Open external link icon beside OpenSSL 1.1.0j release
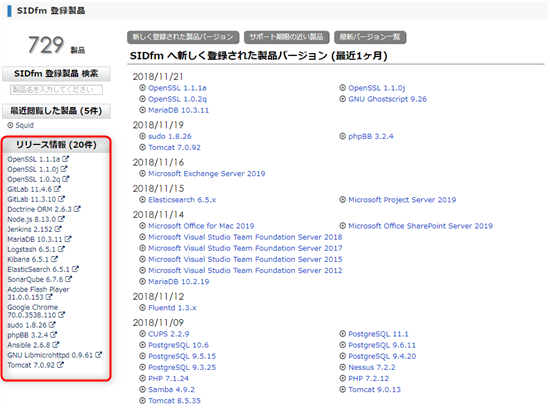 point(63,169)
